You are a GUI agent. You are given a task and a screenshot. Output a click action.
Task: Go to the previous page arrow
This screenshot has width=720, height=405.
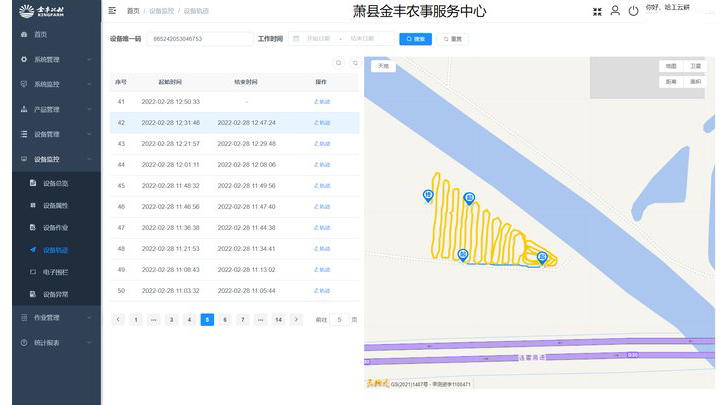coord(118,320)
